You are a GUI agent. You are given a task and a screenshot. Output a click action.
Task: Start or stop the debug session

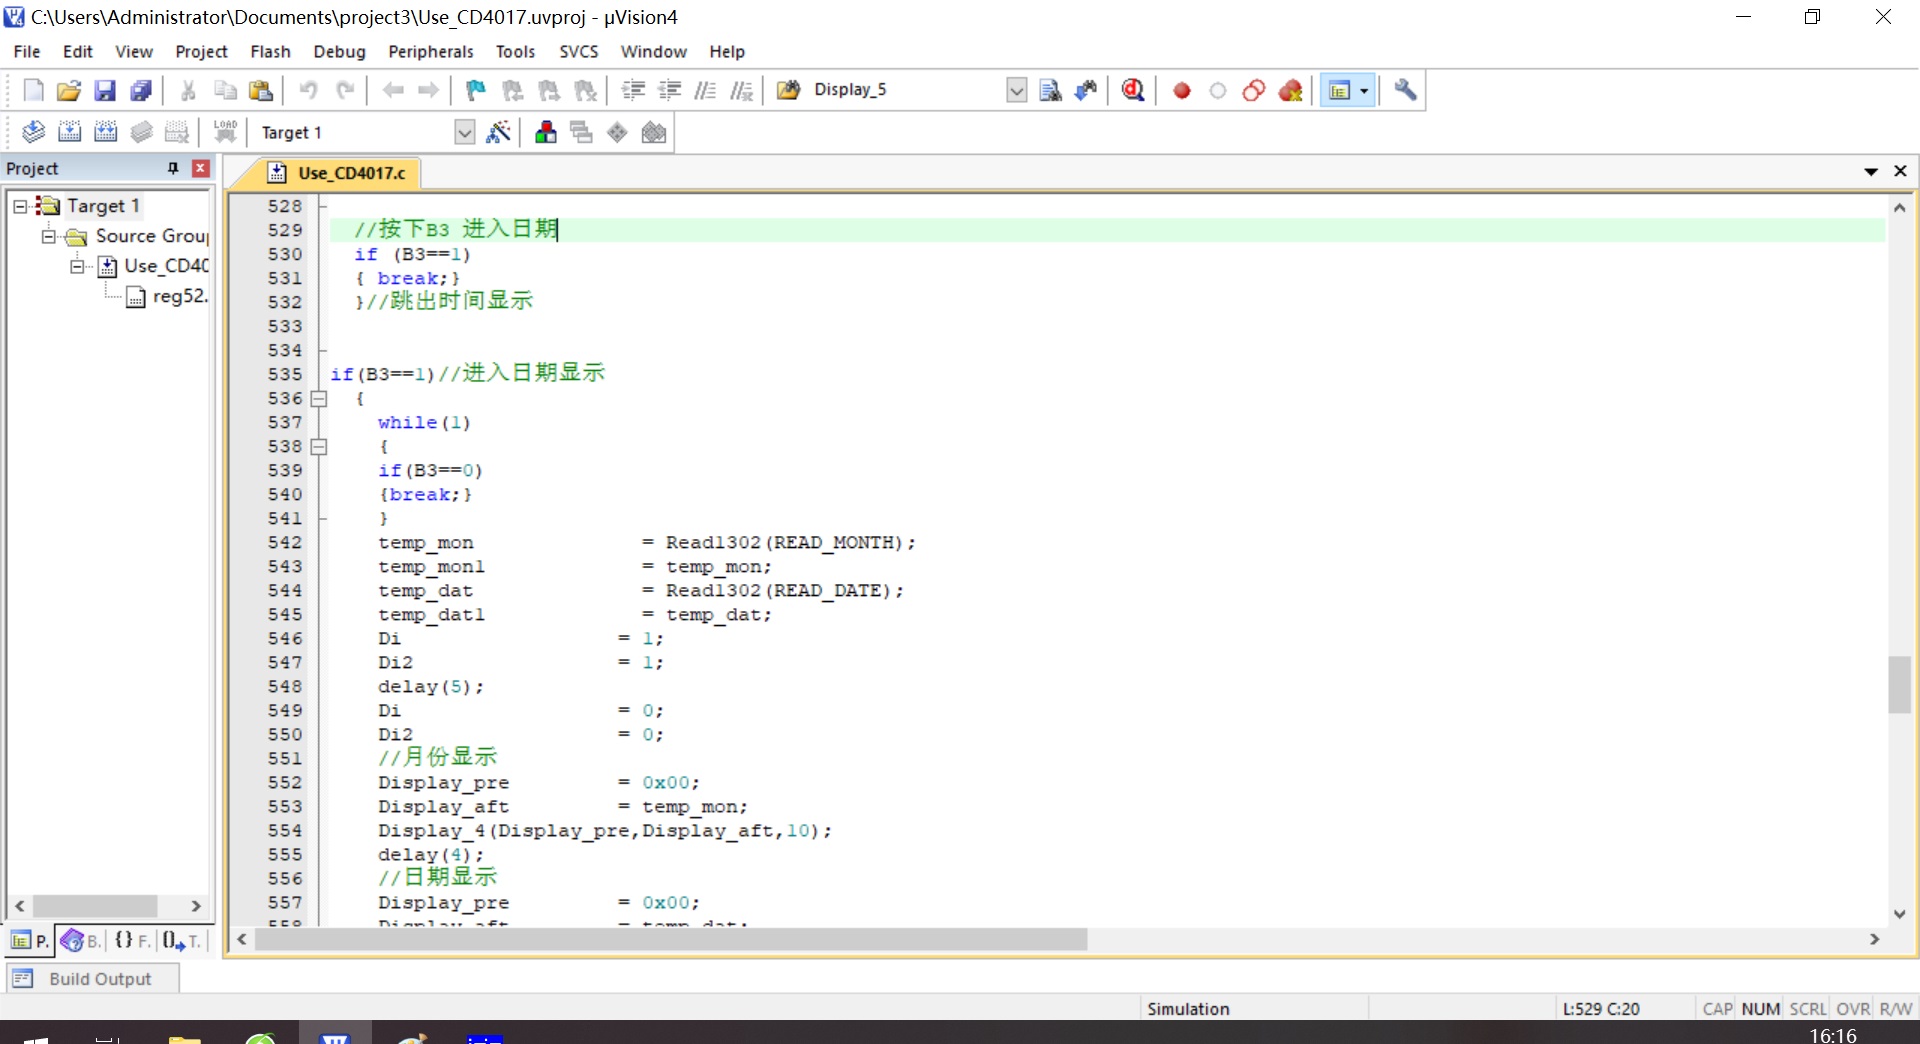(x=1133, y=90)
